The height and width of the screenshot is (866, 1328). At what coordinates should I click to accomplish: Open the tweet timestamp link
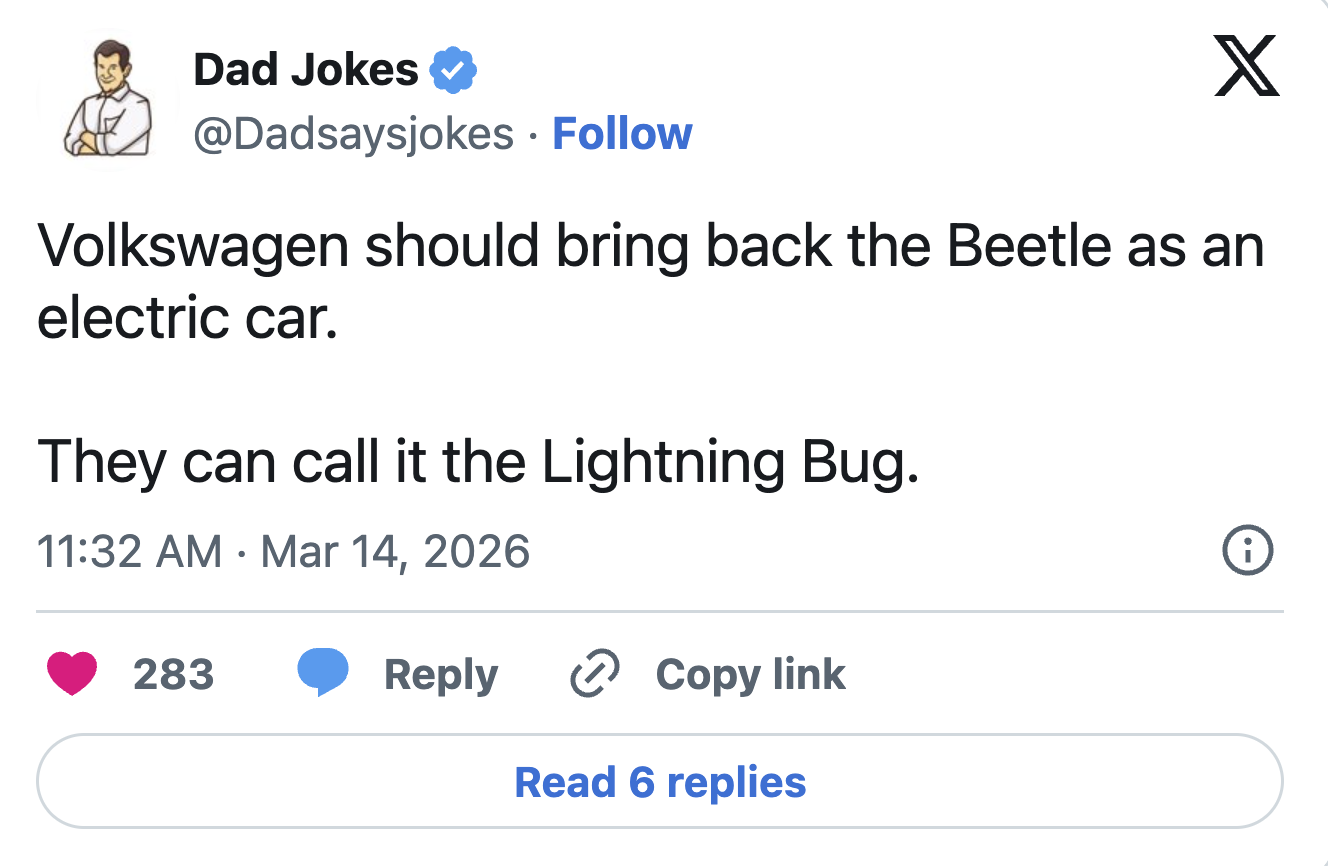(284, 550)
